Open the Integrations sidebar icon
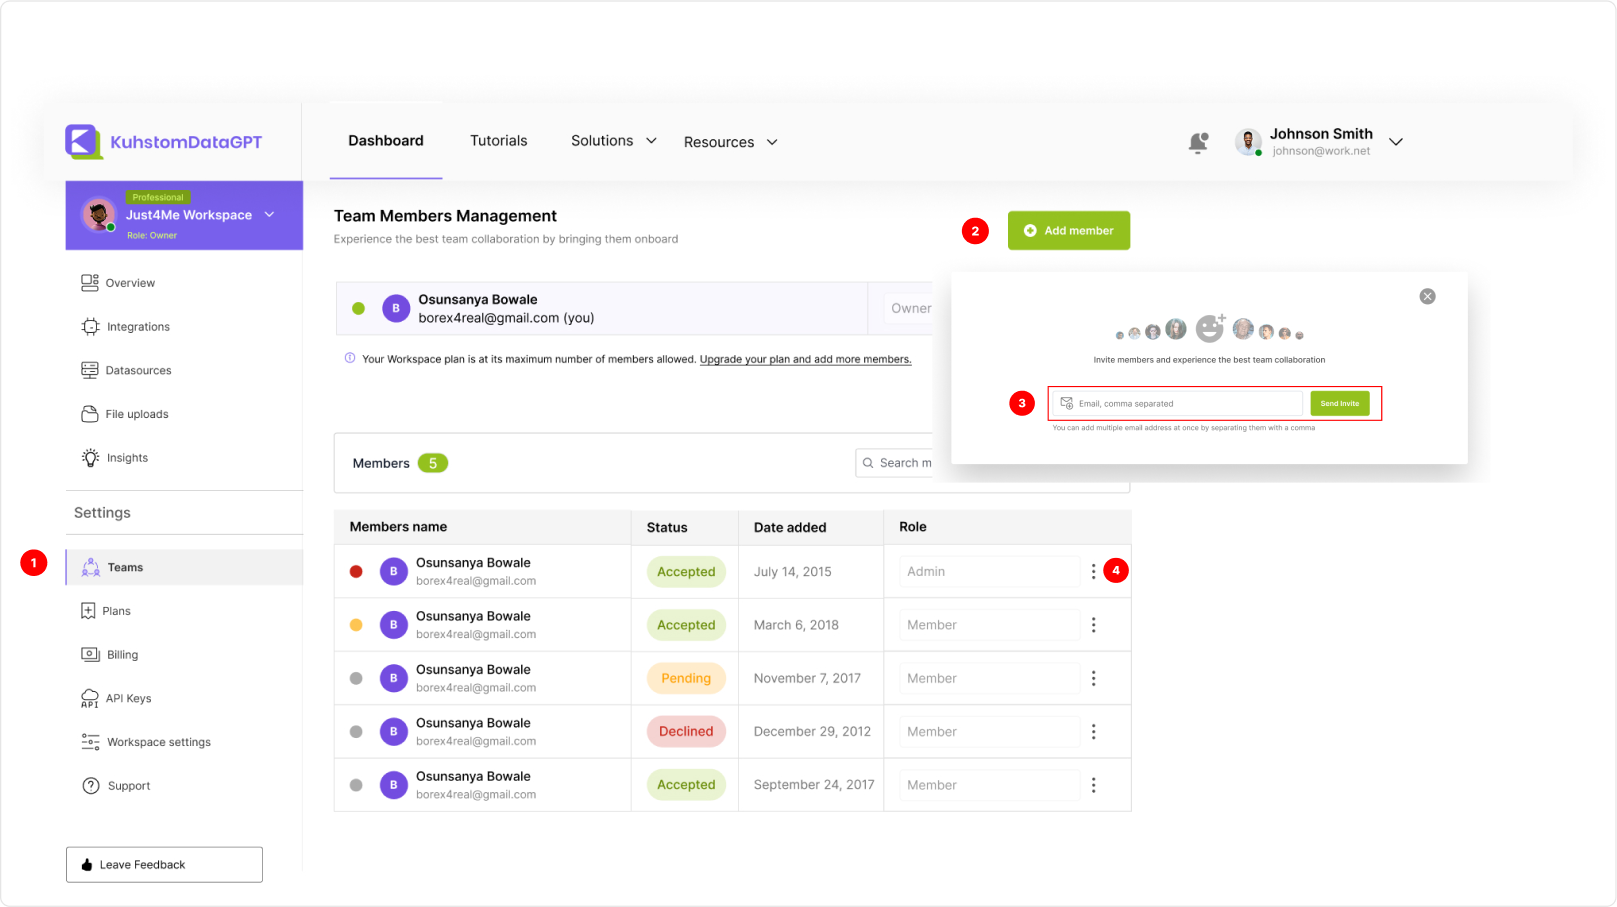Image resolution: width=1617 pixels, height=907 pixels. click(x=90, y=327)
